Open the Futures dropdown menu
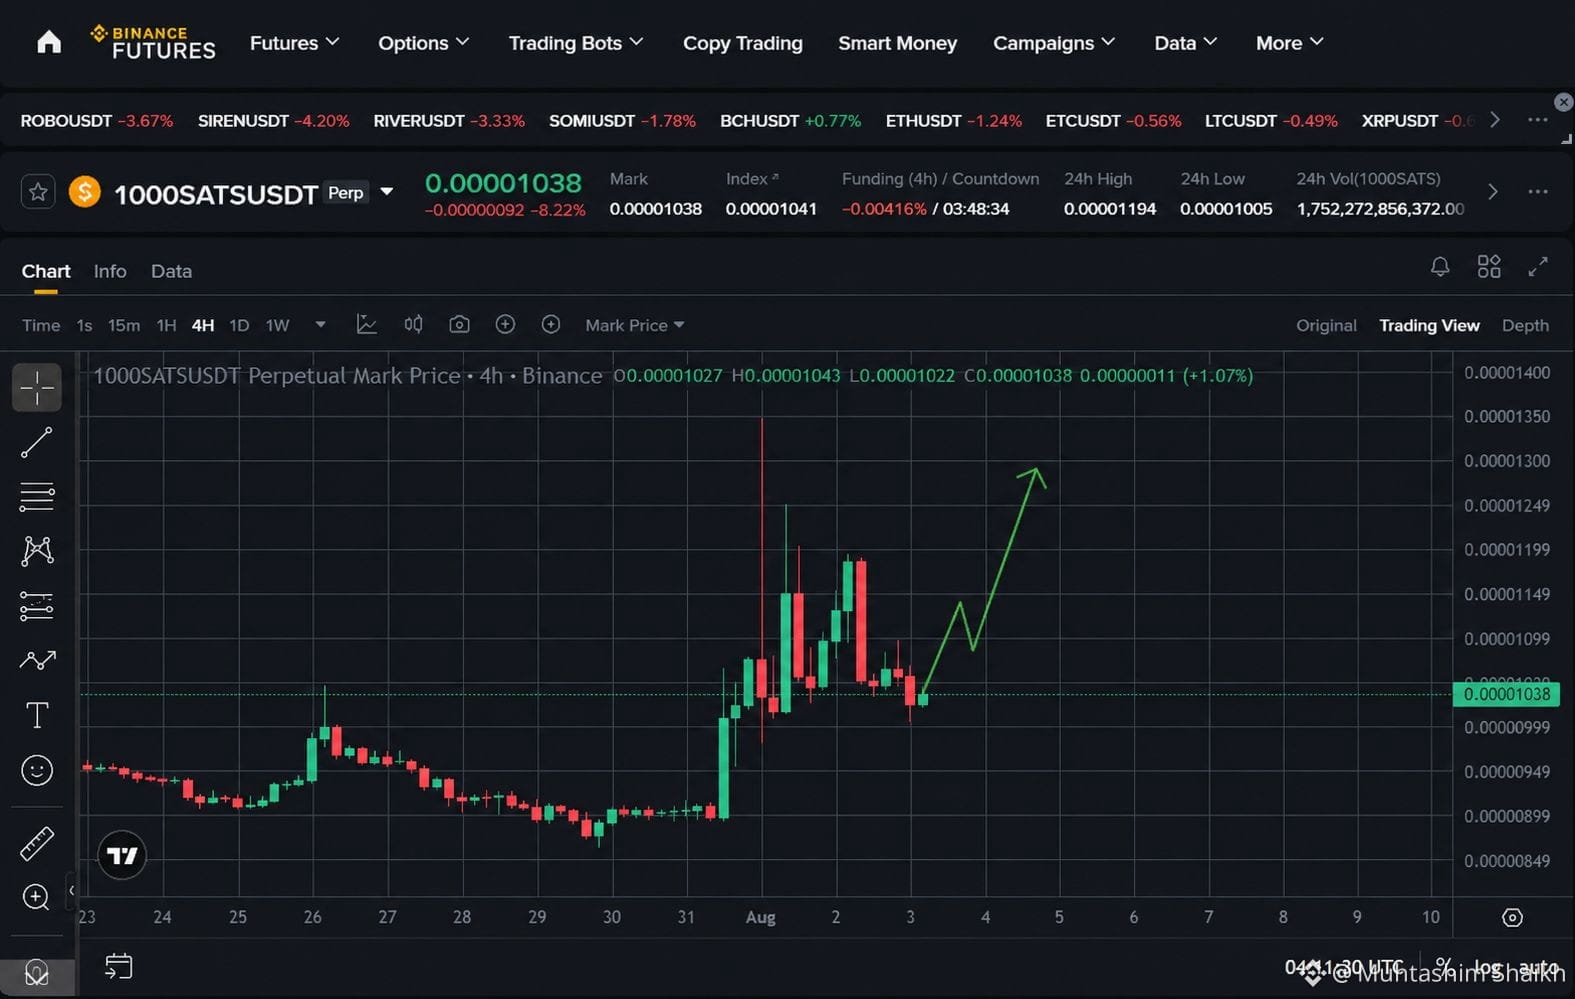Screen dimensions: 1575x999 point(294,42)
